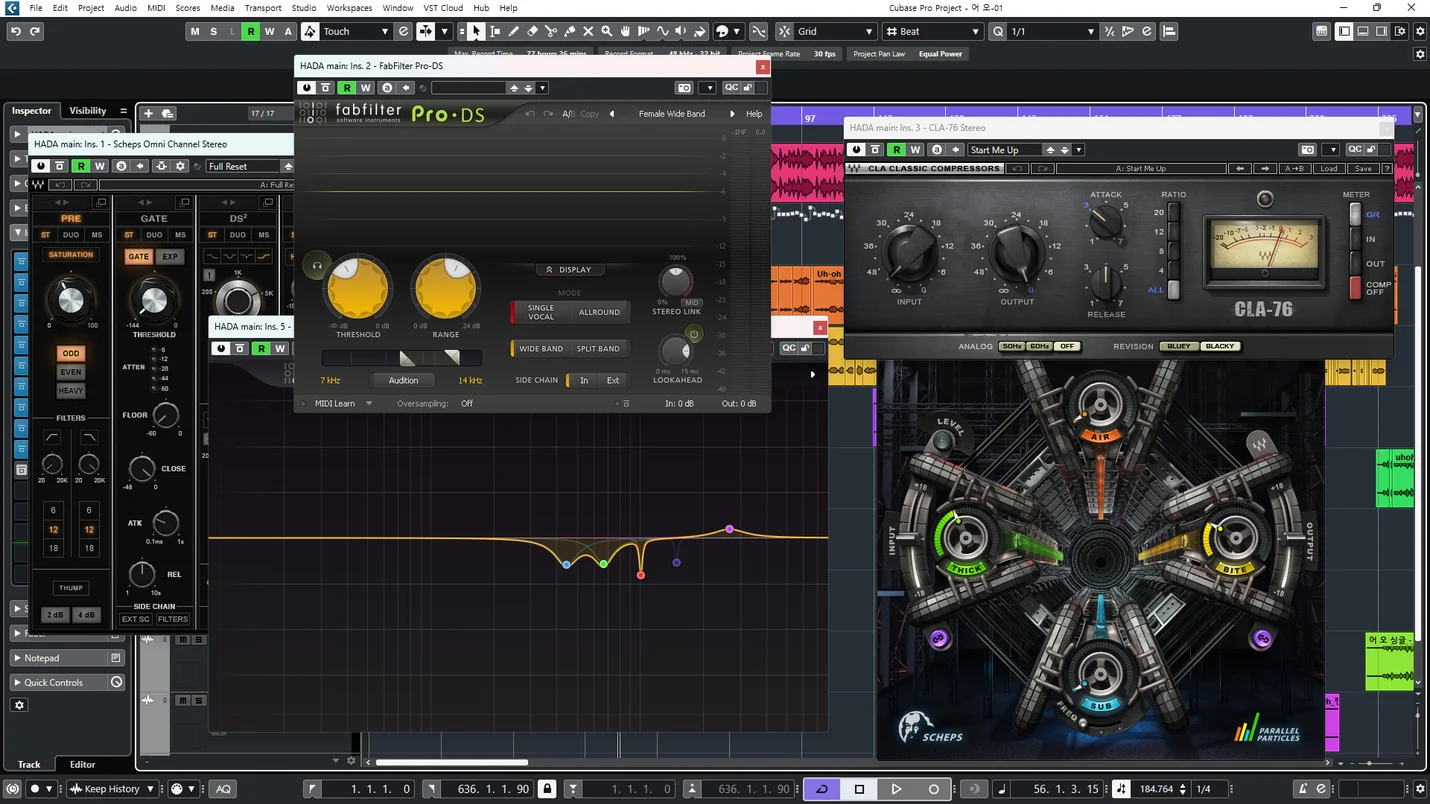Toggle ODD saturation in Scheps Omni Channel

pos(71,353)
